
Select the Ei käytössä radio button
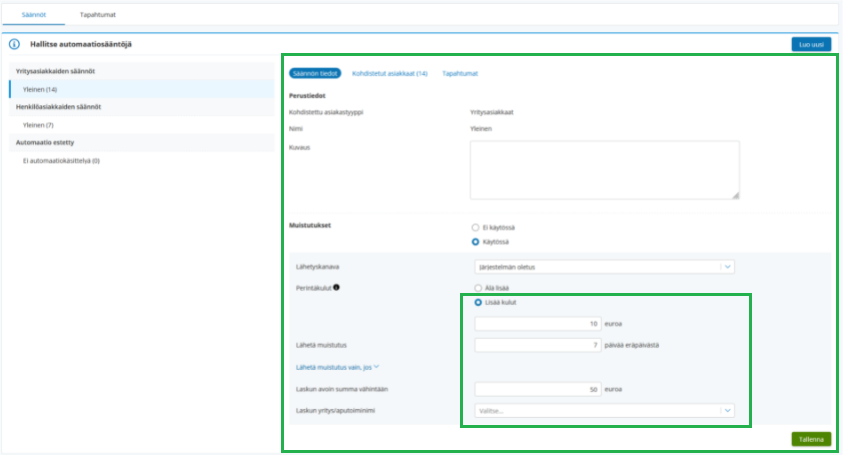pyautogui.click(x=475, y=228)
